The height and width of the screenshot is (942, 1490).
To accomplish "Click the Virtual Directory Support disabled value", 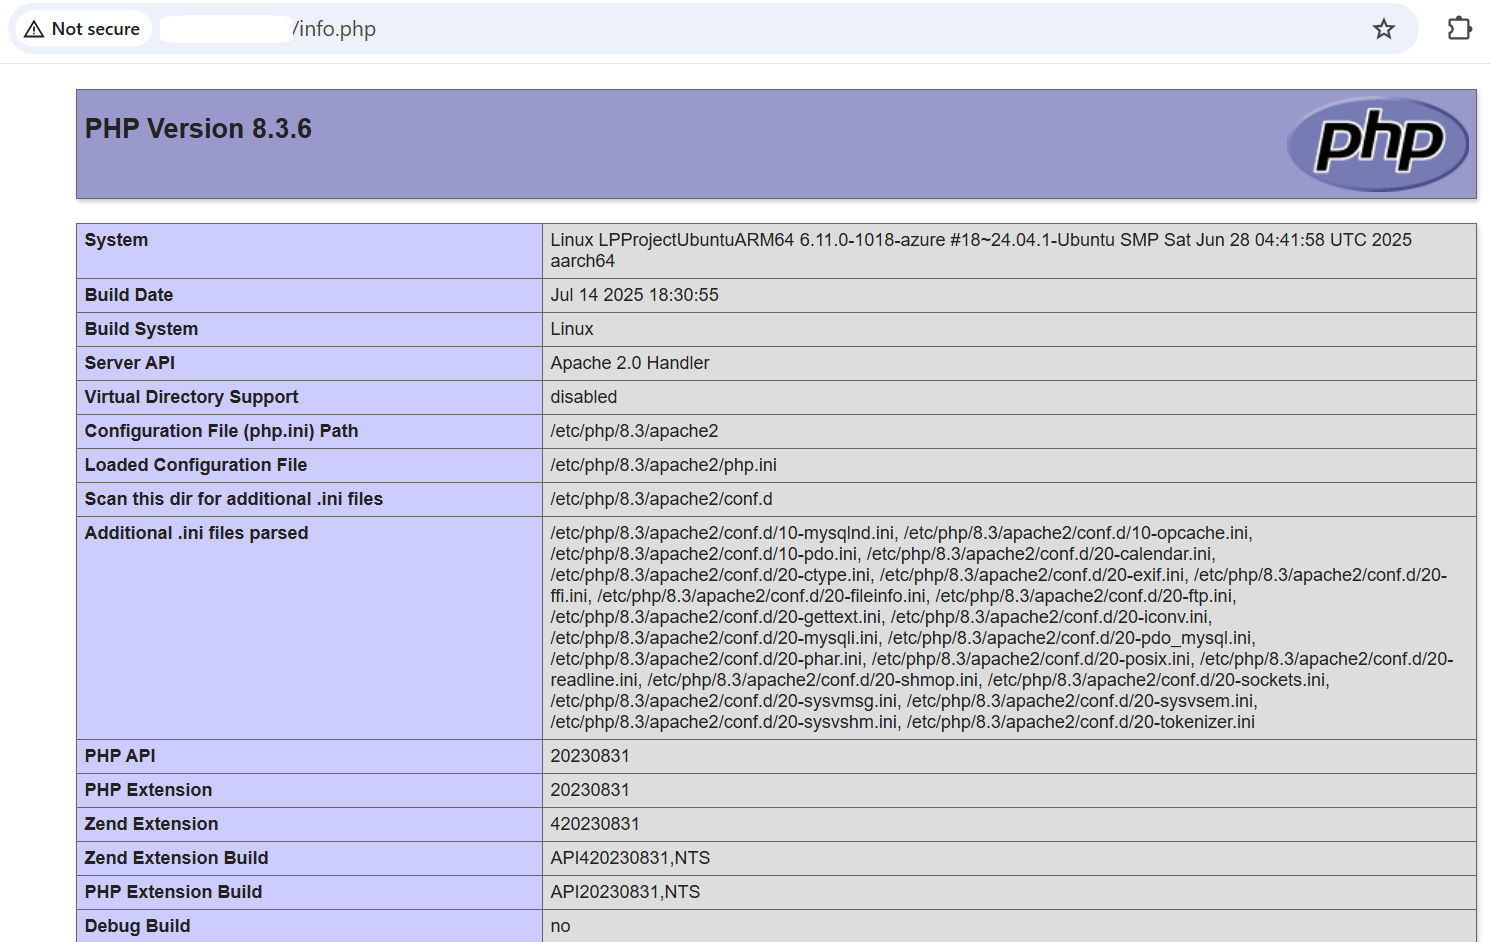I will (x=583, y=397).
